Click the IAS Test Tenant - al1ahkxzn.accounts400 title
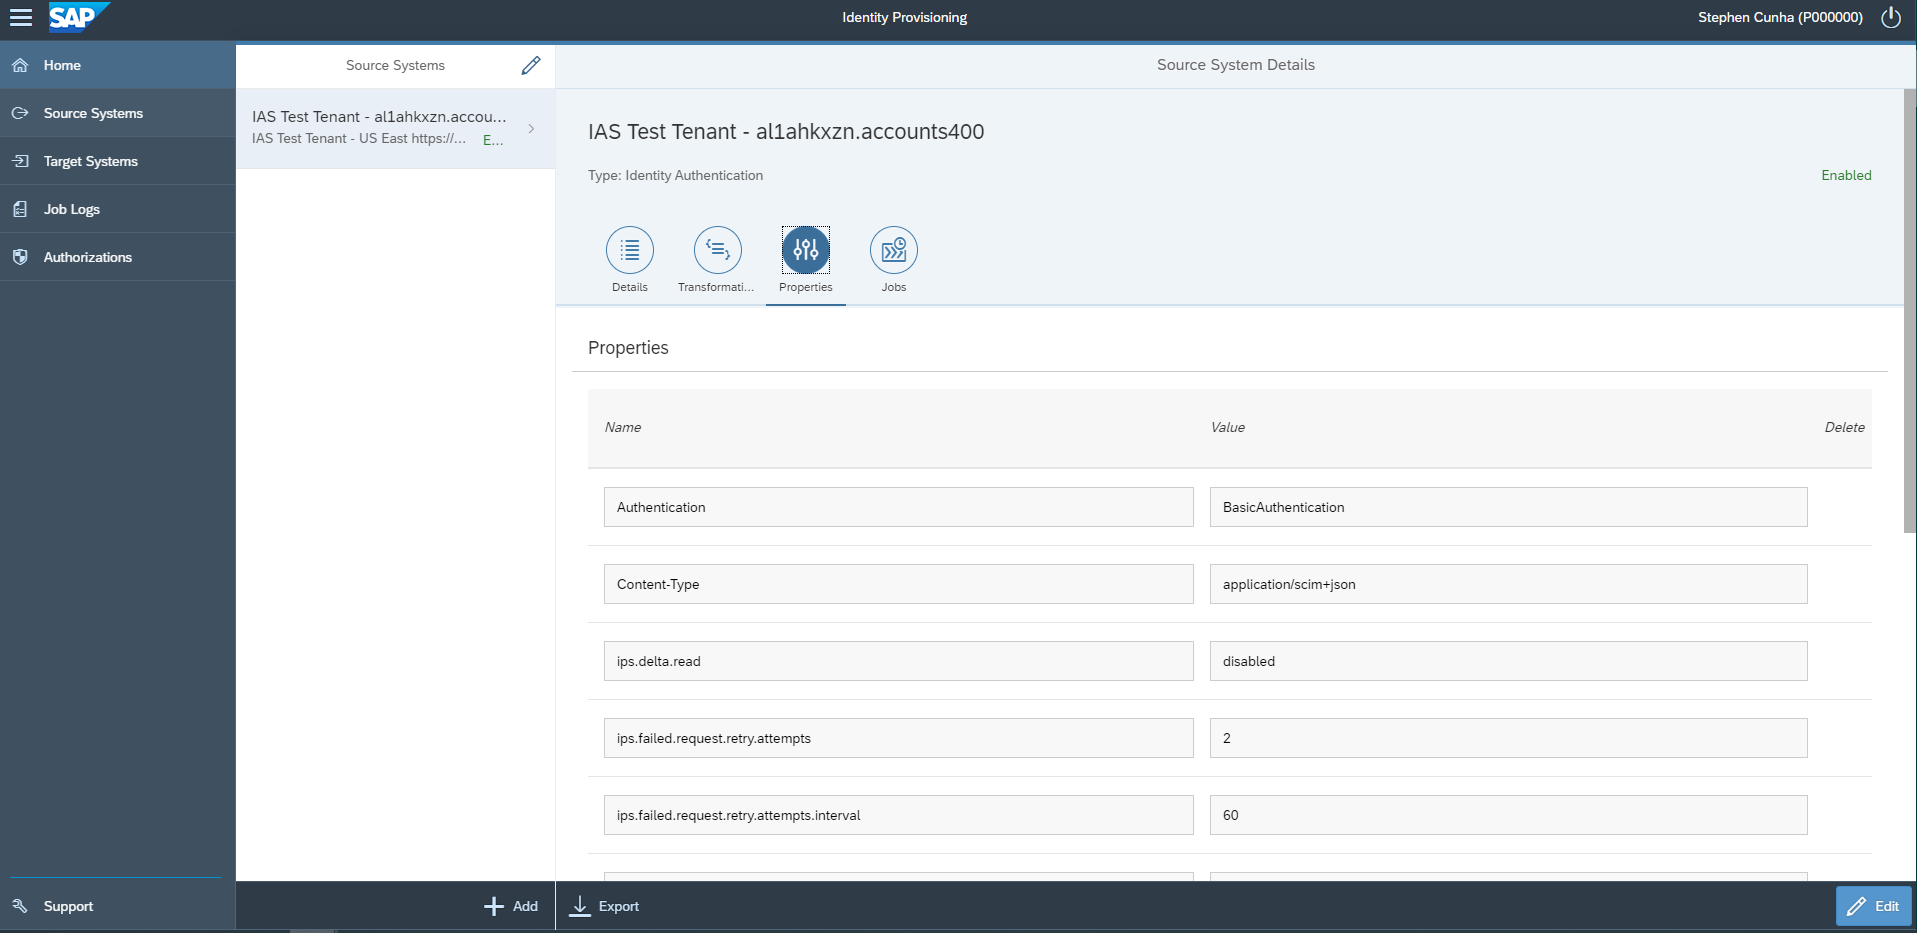 coord(786,132)
